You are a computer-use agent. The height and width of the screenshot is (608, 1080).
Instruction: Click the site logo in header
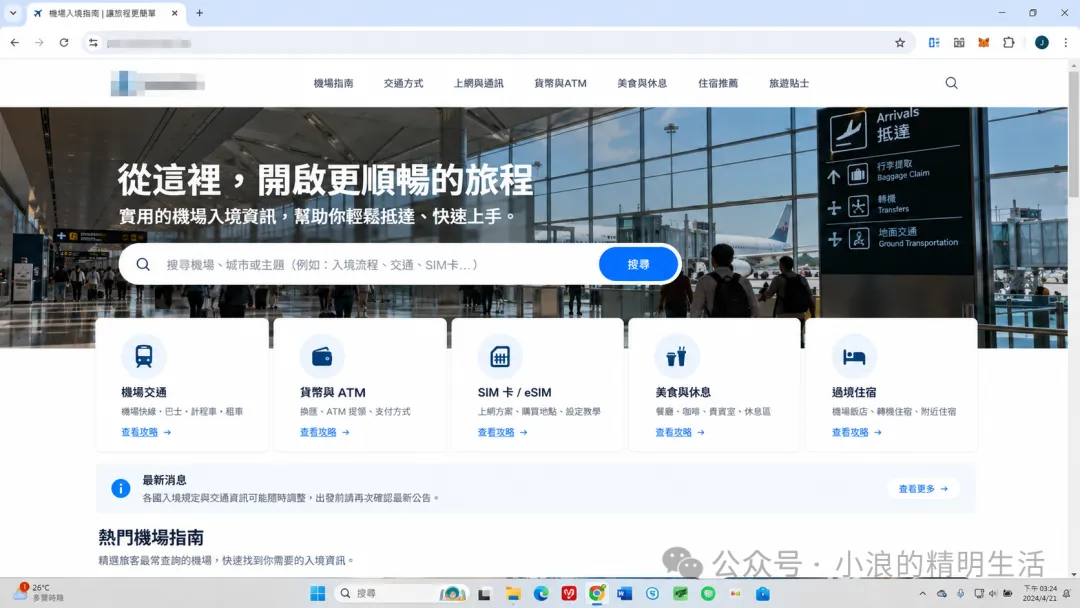tap(158, 83)
